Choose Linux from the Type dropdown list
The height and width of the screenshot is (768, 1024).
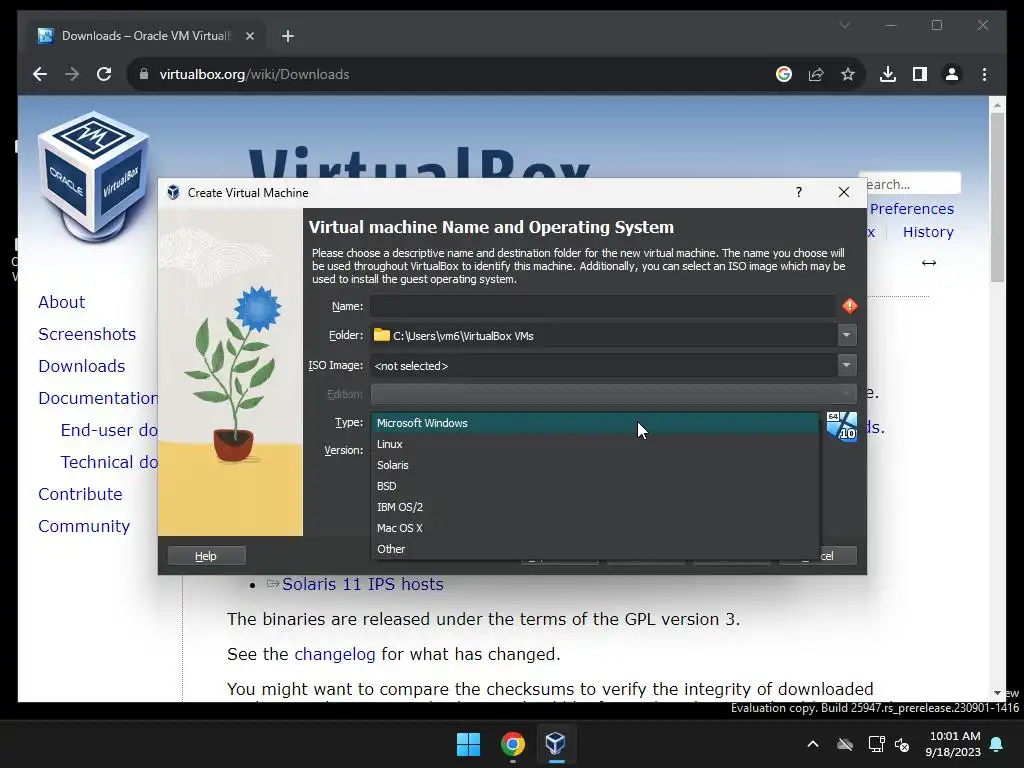(x=595, y=444)
